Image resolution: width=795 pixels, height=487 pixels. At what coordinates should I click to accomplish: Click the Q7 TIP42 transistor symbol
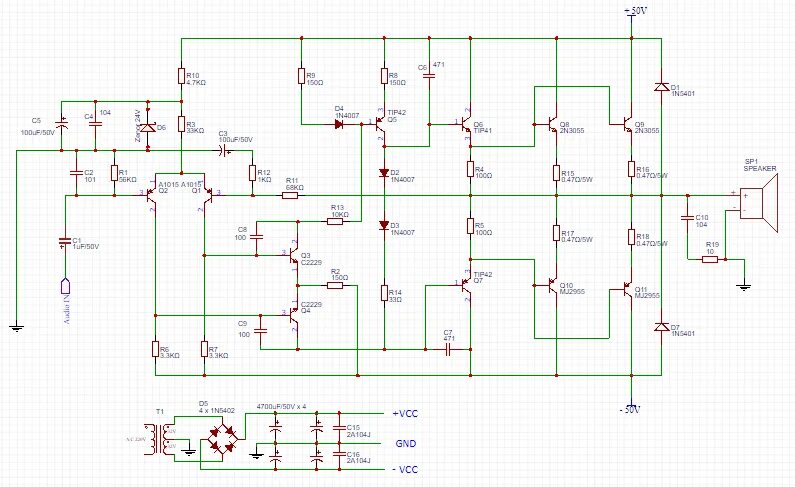click(465, 286)
